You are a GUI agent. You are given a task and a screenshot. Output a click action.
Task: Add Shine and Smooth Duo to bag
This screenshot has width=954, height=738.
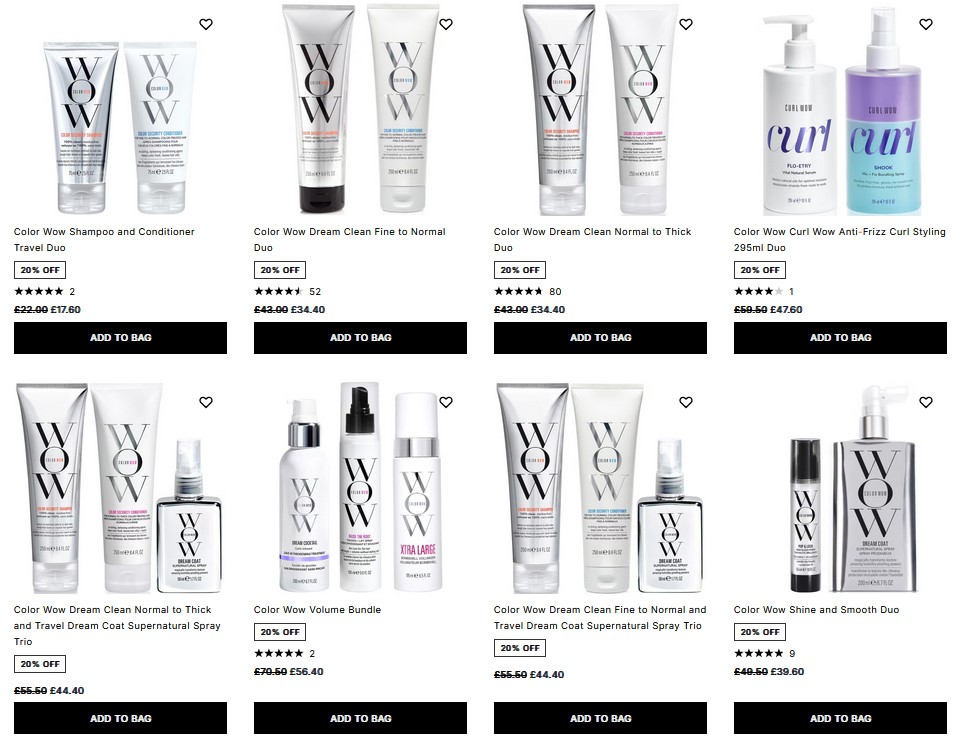840,718
